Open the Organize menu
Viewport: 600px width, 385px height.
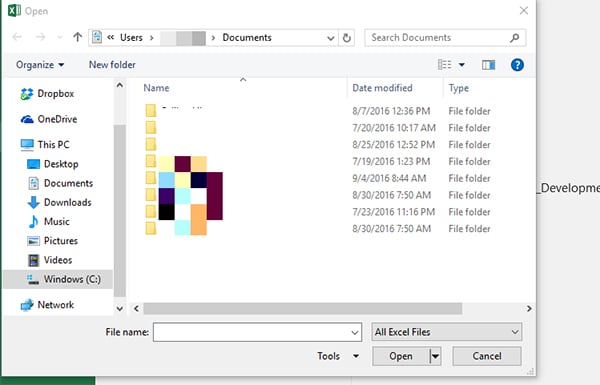click(x=40, y=65)
